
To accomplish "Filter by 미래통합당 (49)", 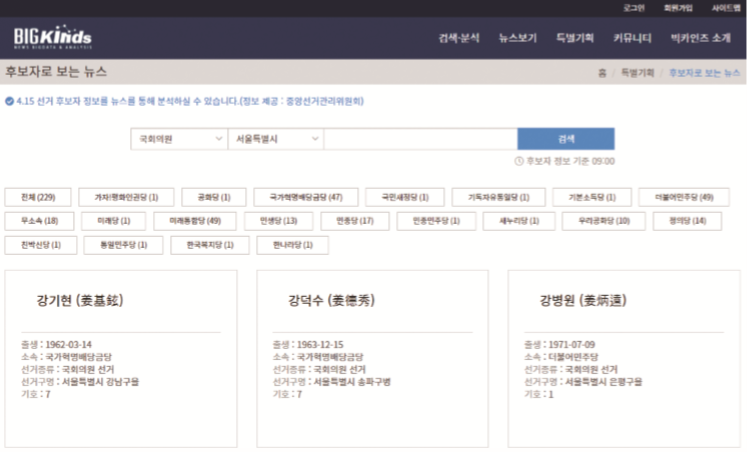I will coord(195,221).
